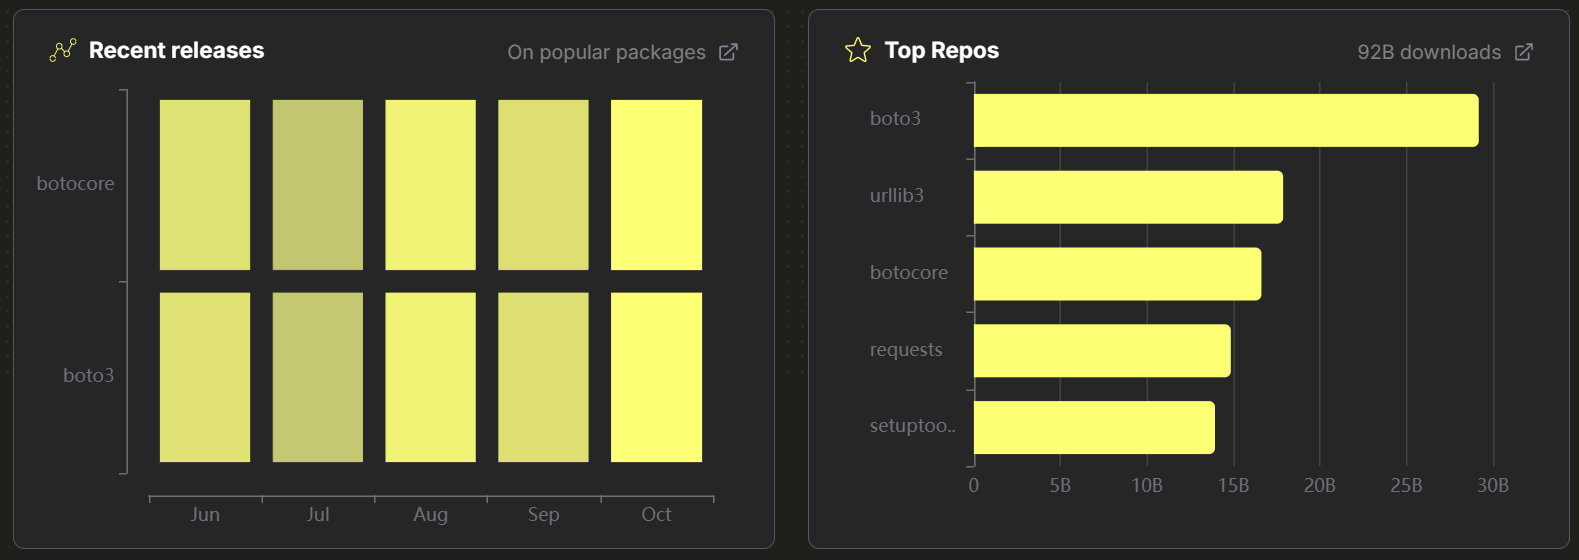
Task: Click the Oct month axis label
Action: click(656, 514)
